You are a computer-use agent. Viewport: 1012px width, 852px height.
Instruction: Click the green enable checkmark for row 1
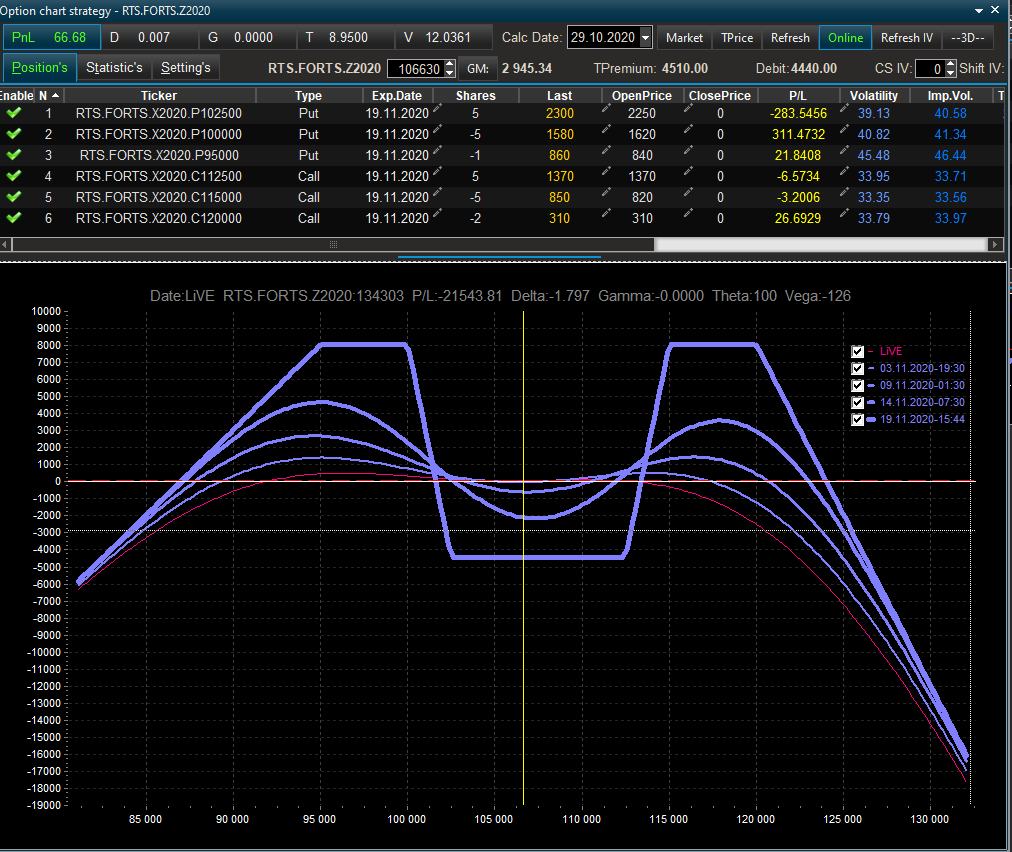[x=14, y=113]
